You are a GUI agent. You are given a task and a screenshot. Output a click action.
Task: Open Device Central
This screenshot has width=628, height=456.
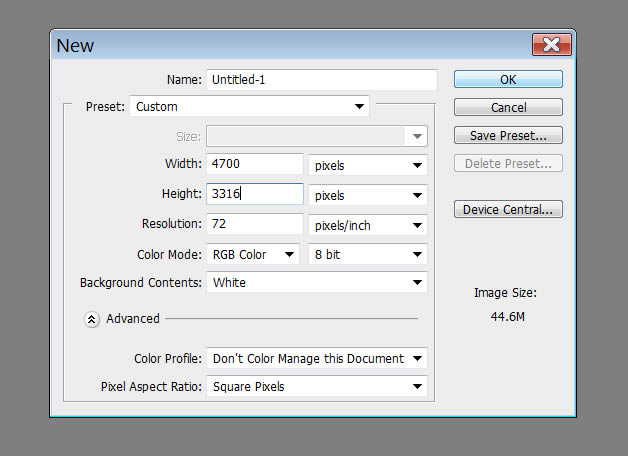pyautogui.click(x=508, y=209)
